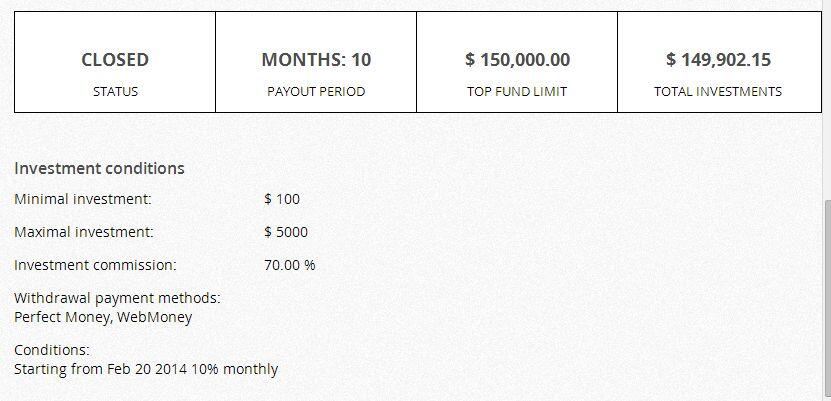Click the STATUS label under CLOSED
The width and height of the screenshot is (831, 401).
(115, 91)
